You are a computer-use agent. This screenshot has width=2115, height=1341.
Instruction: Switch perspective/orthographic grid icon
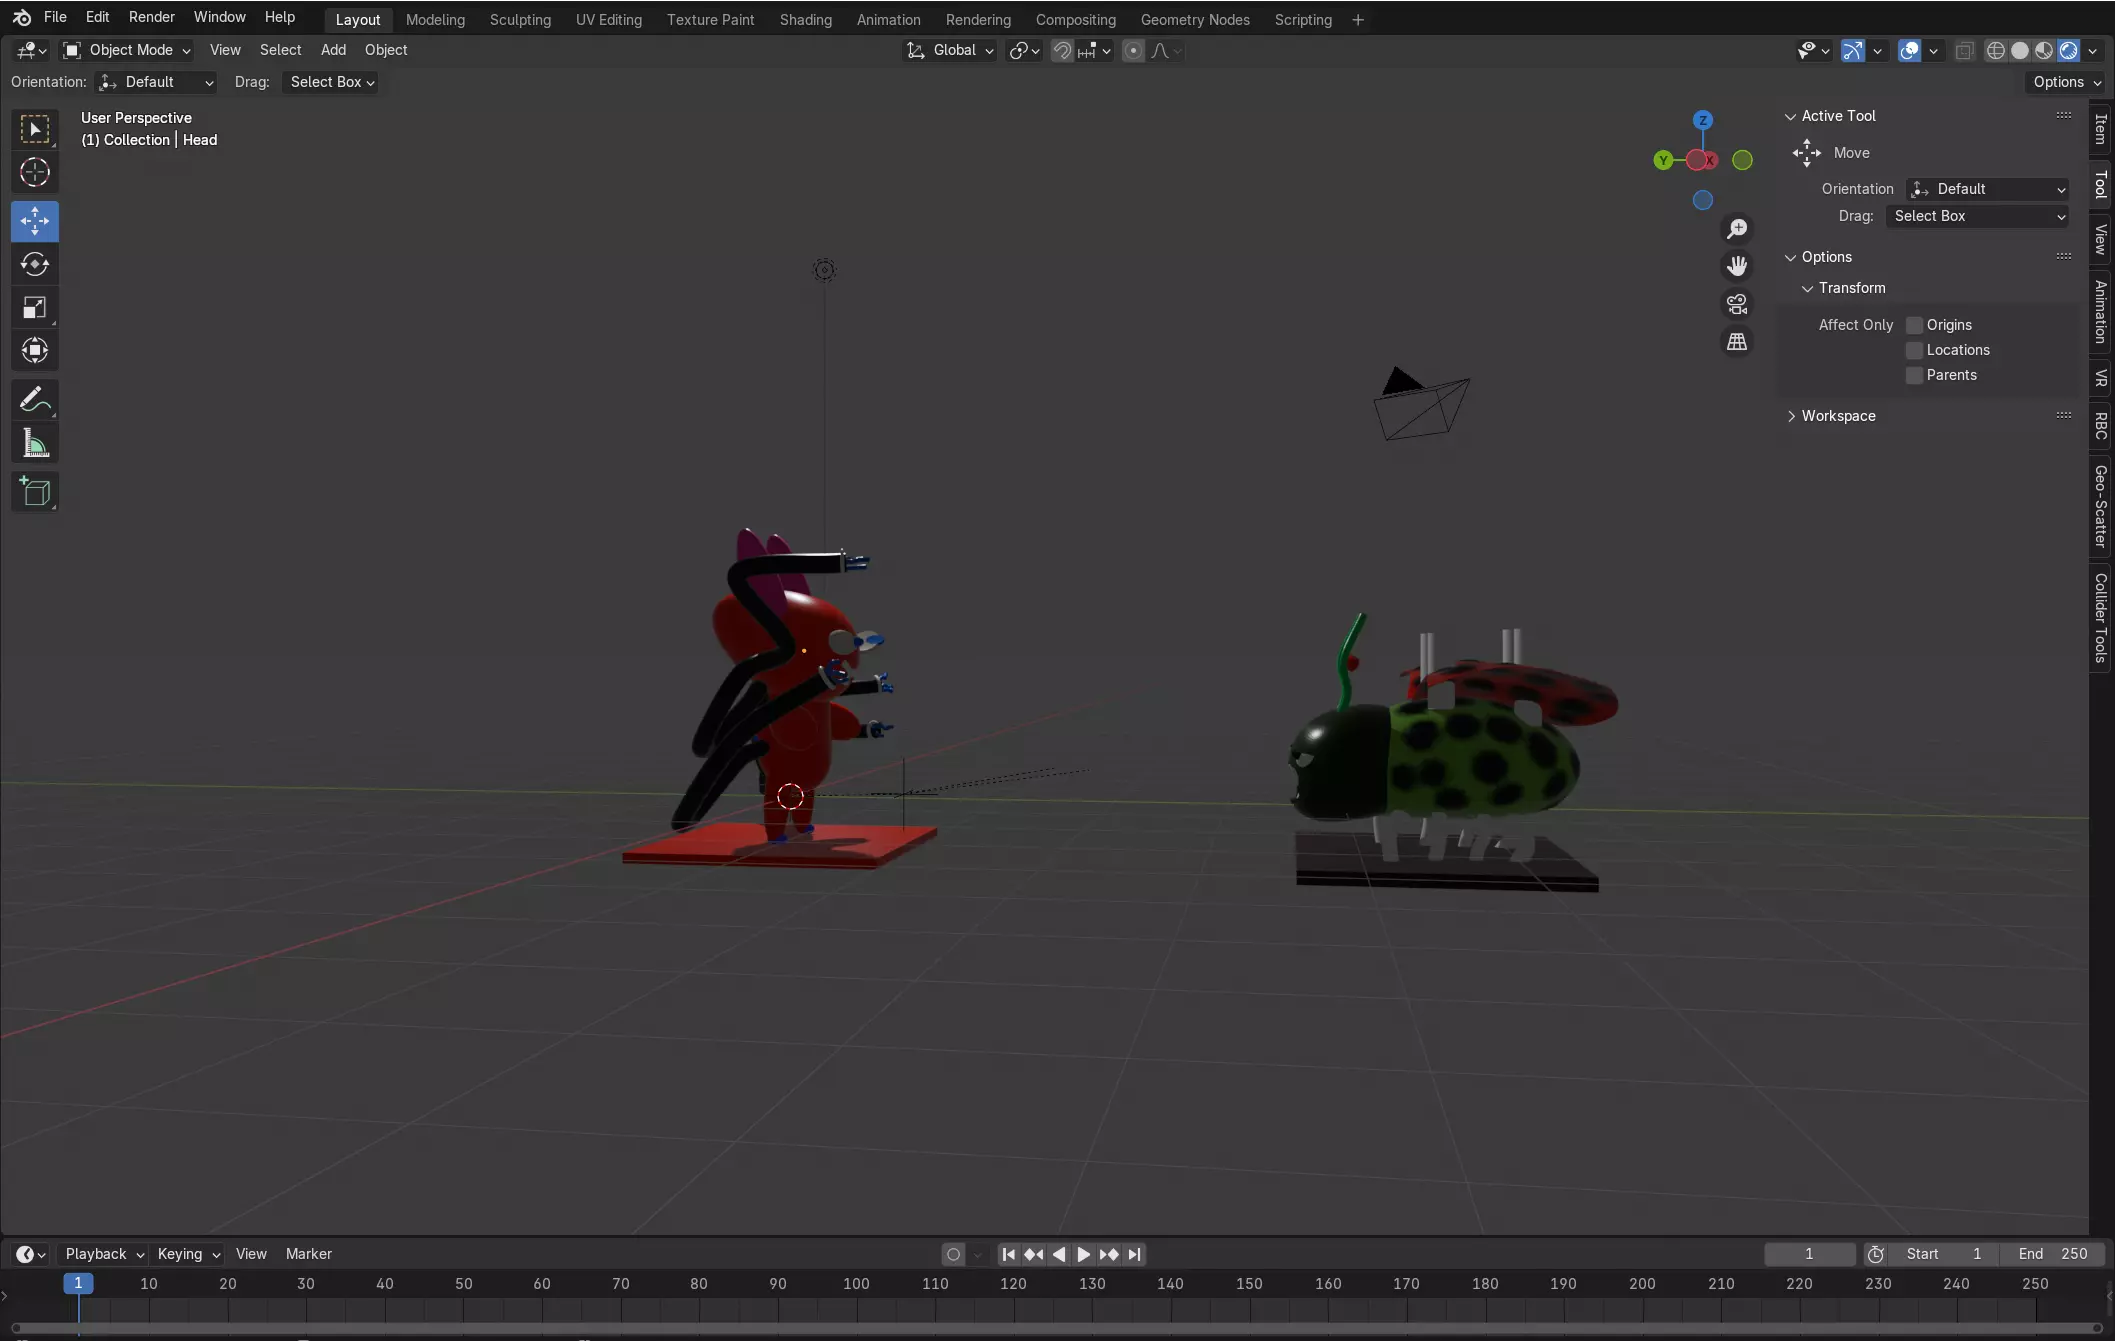click(1738, 342)
